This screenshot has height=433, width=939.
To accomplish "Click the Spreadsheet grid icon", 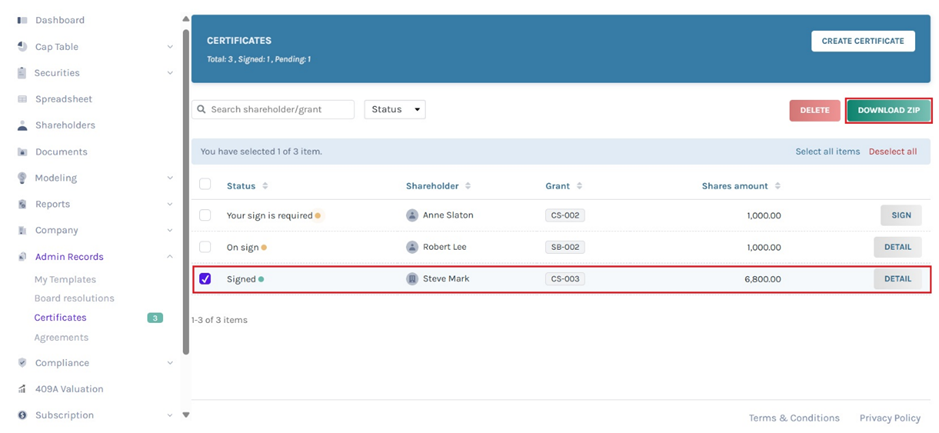I will click(x=22, y=99).
